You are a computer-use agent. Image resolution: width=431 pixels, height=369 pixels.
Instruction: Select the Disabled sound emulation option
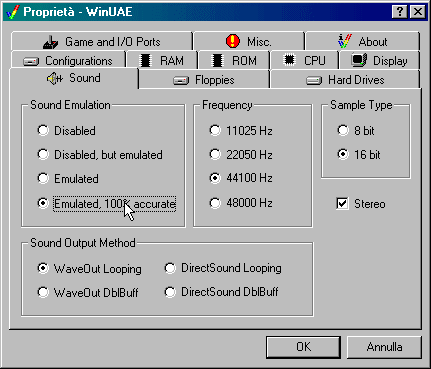coord(67,131)
